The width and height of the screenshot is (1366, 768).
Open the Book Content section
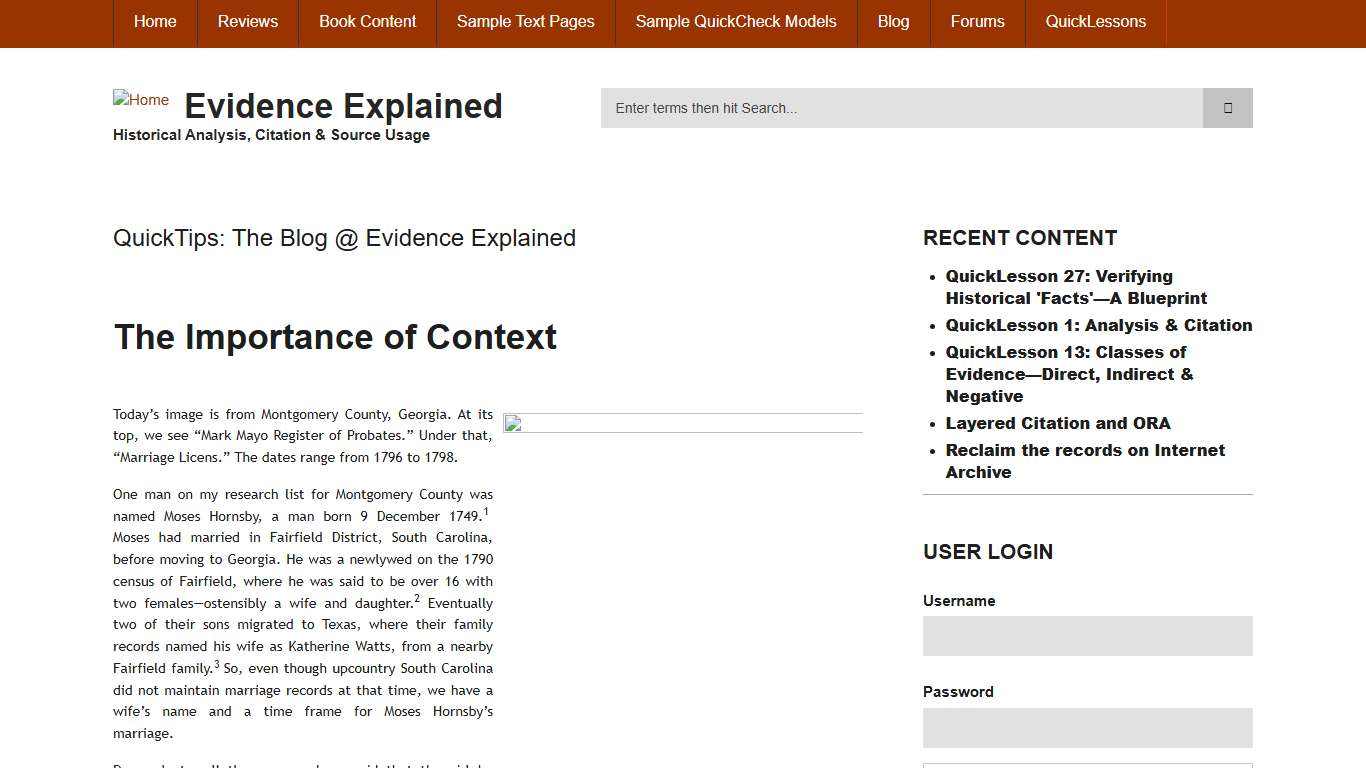(367, 21)
